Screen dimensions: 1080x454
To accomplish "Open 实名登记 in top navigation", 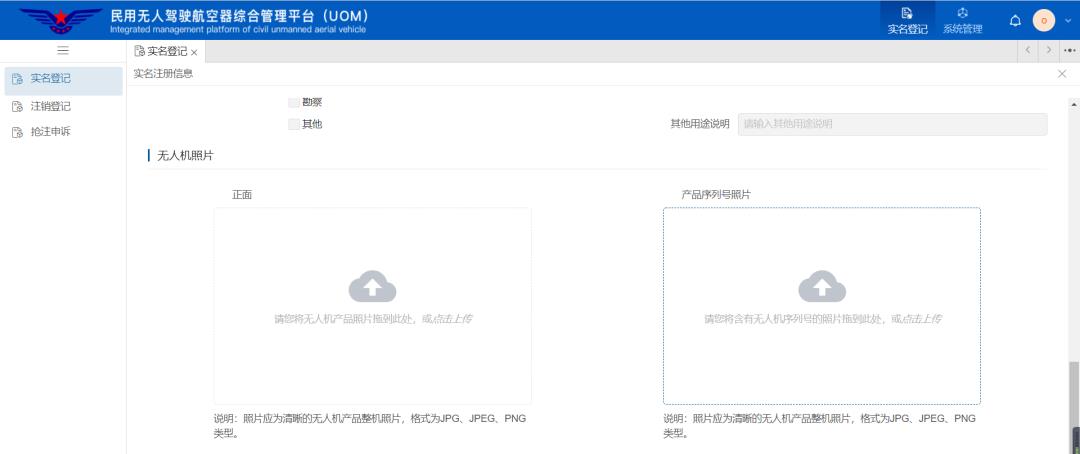I will click(x=907, y=21).
